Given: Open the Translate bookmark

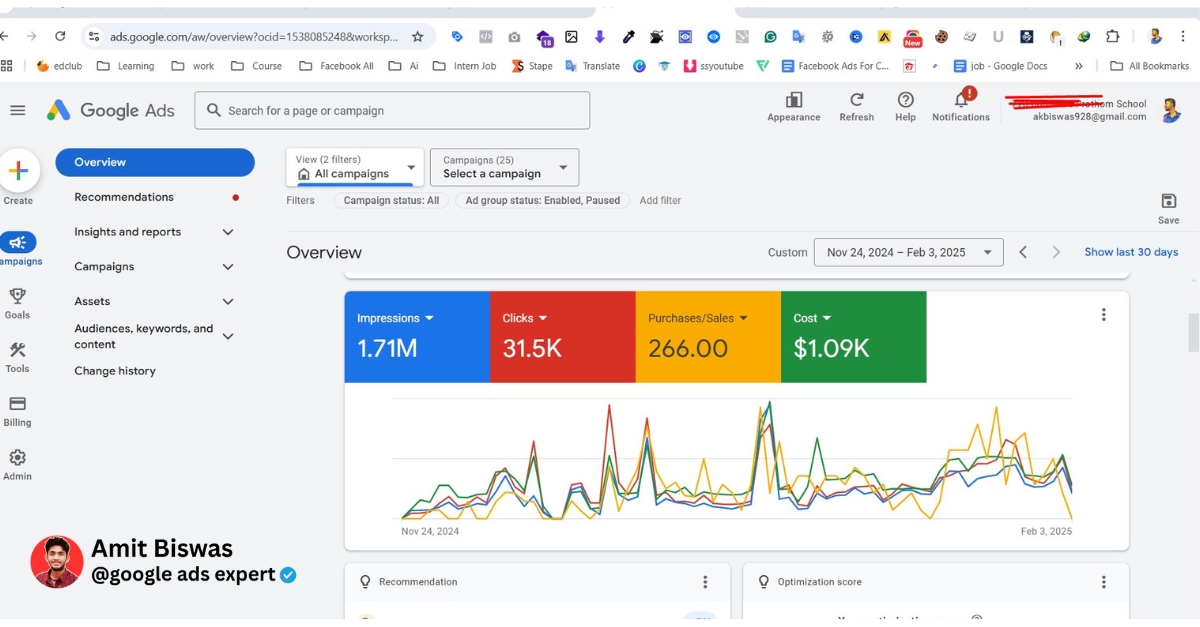Looking at the screenshot, I should (x=592, y=66).
